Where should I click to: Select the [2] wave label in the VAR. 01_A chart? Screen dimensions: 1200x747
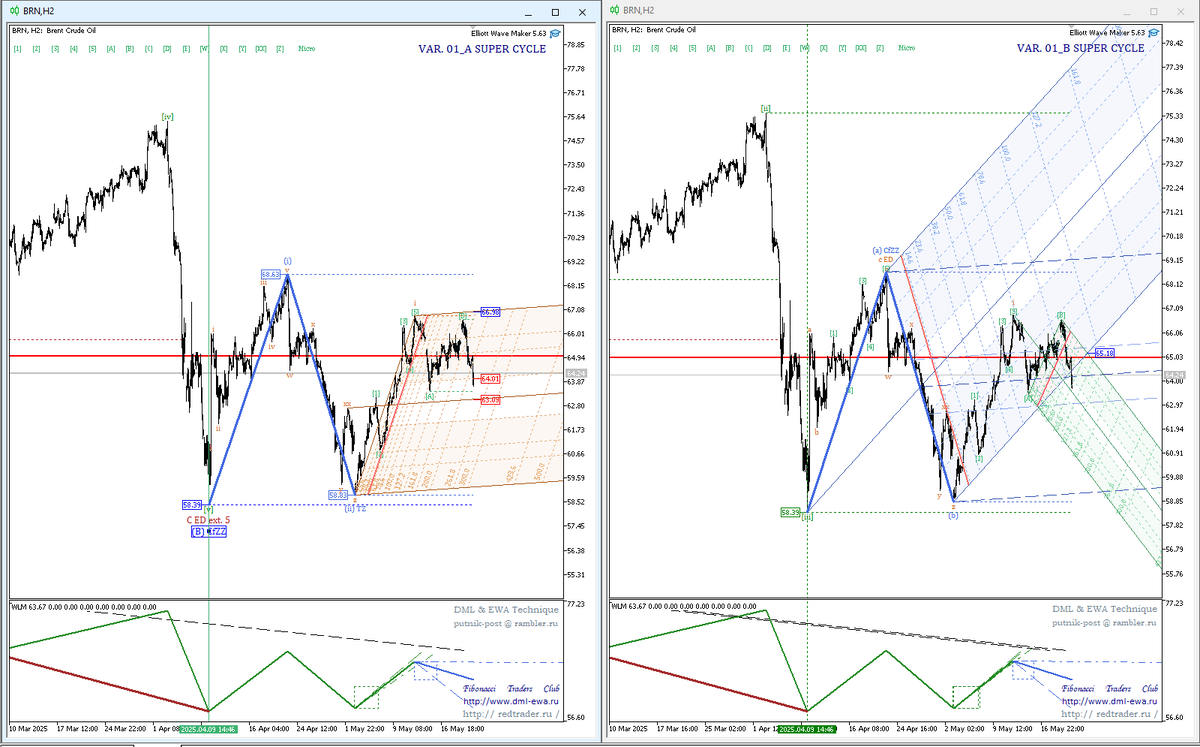point(36,48)
